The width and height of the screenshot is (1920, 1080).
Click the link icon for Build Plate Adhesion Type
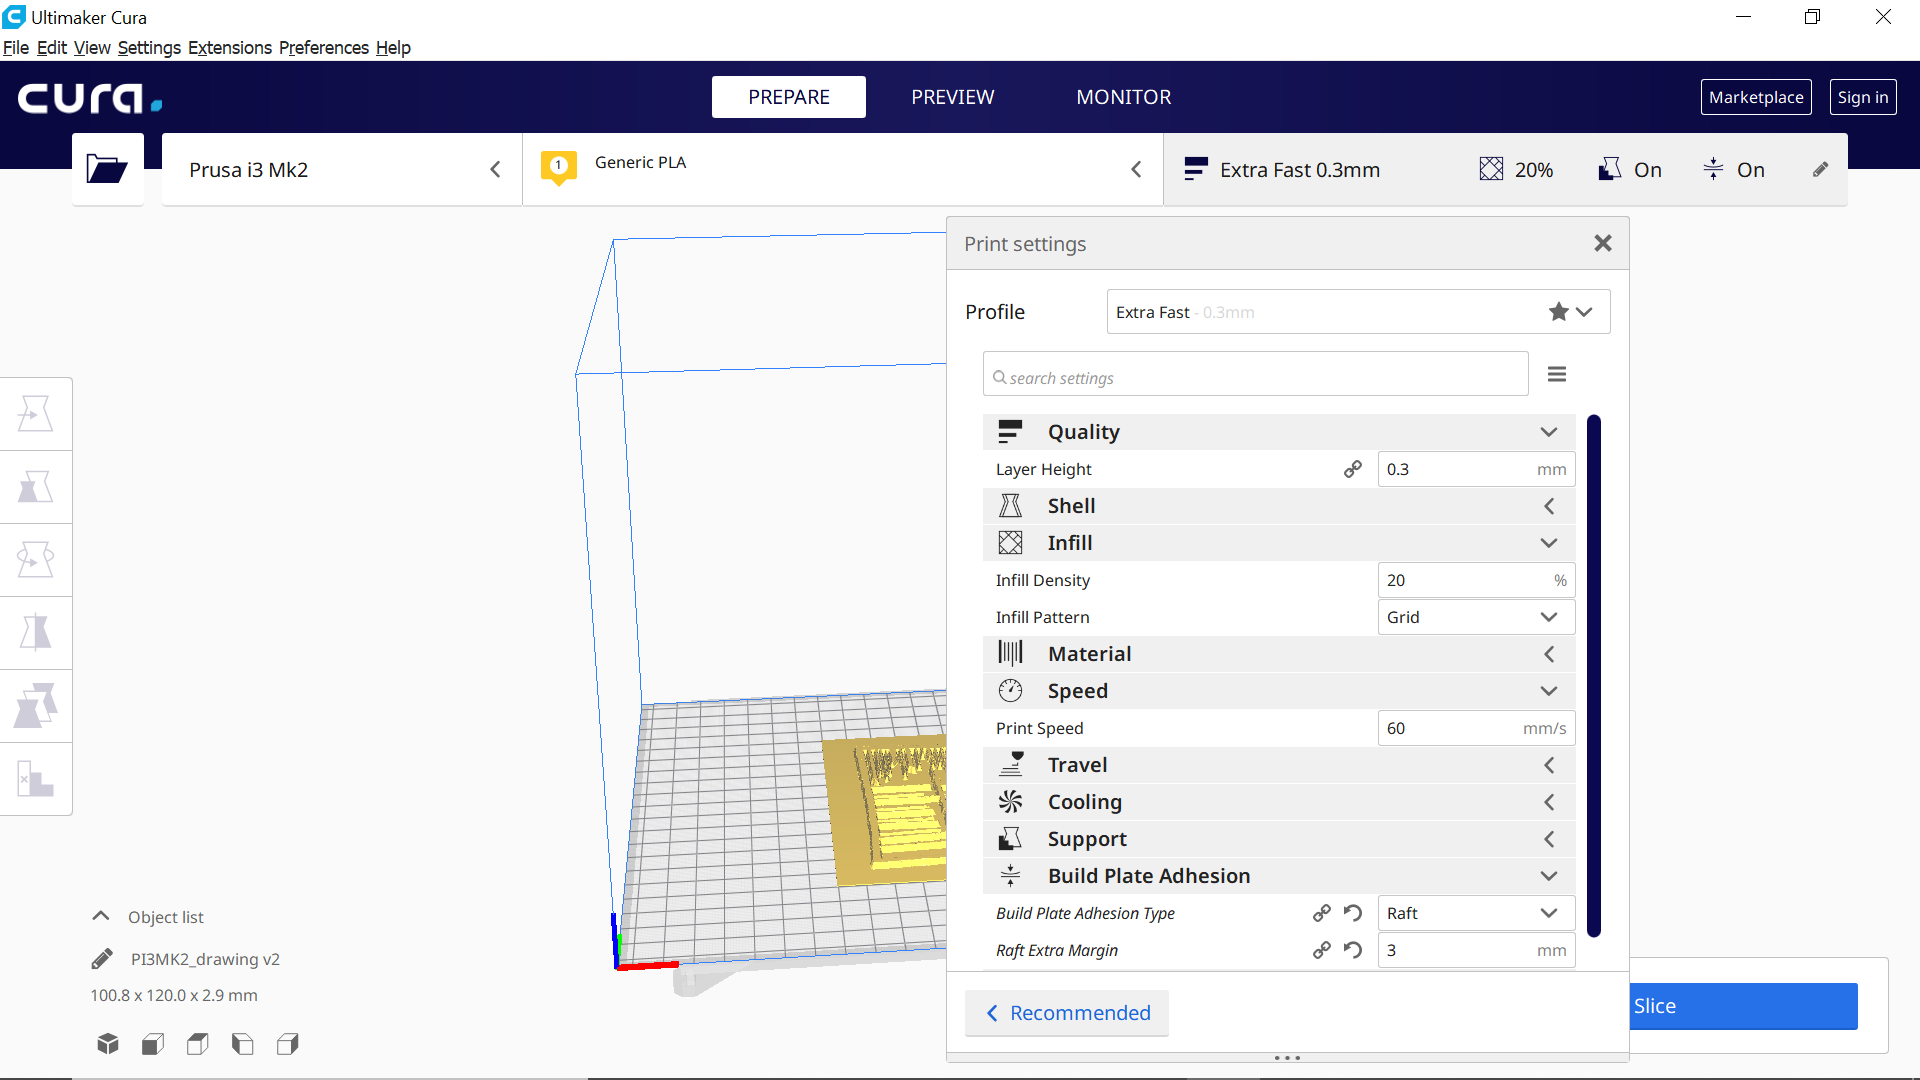point(1322,913)
